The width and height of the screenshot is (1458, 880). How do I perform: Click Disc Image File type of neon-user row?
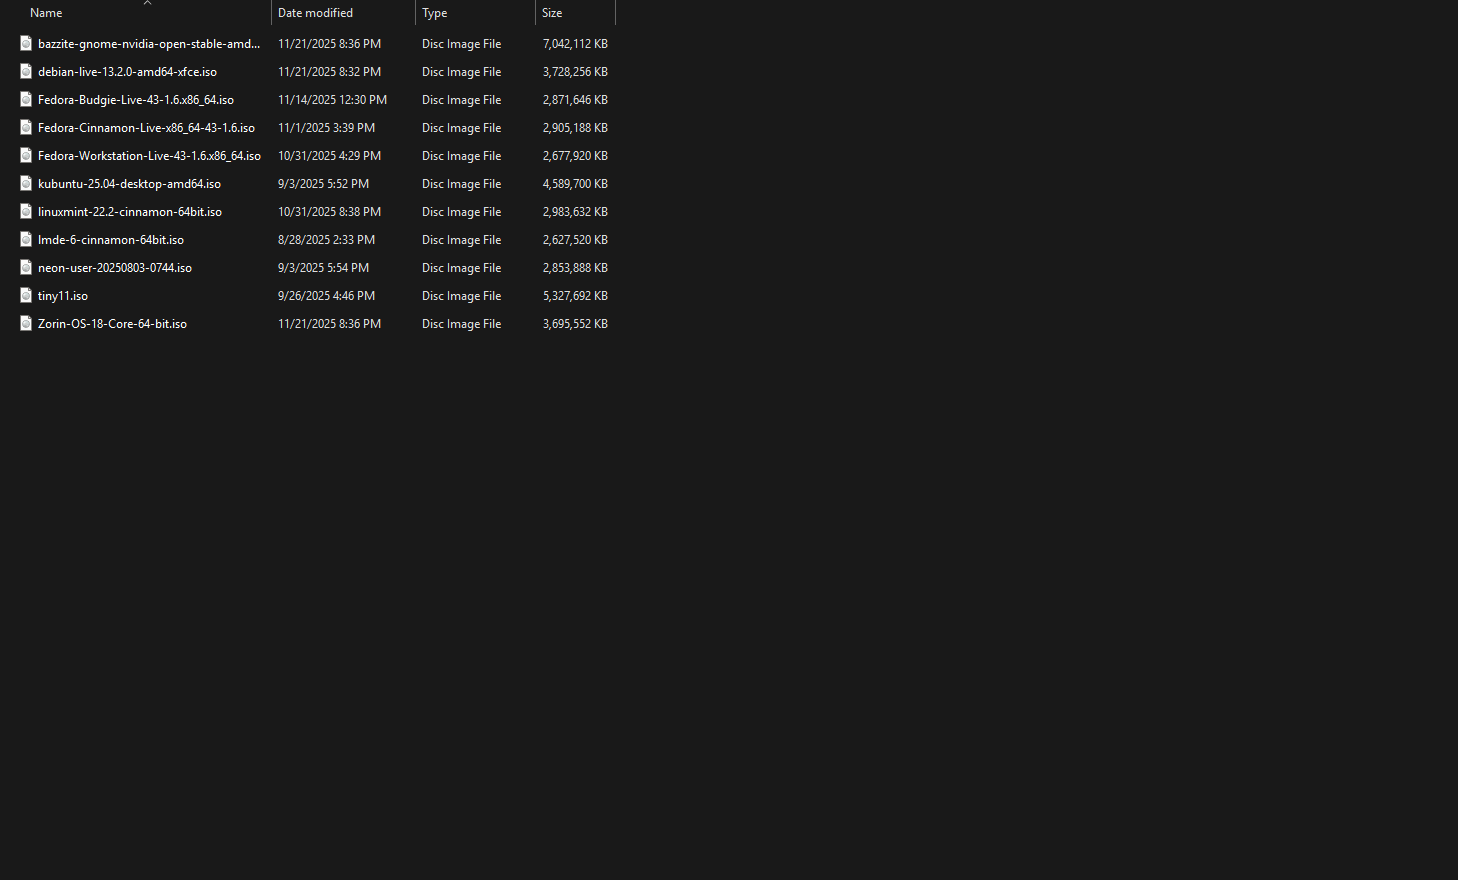click(461, 268)
